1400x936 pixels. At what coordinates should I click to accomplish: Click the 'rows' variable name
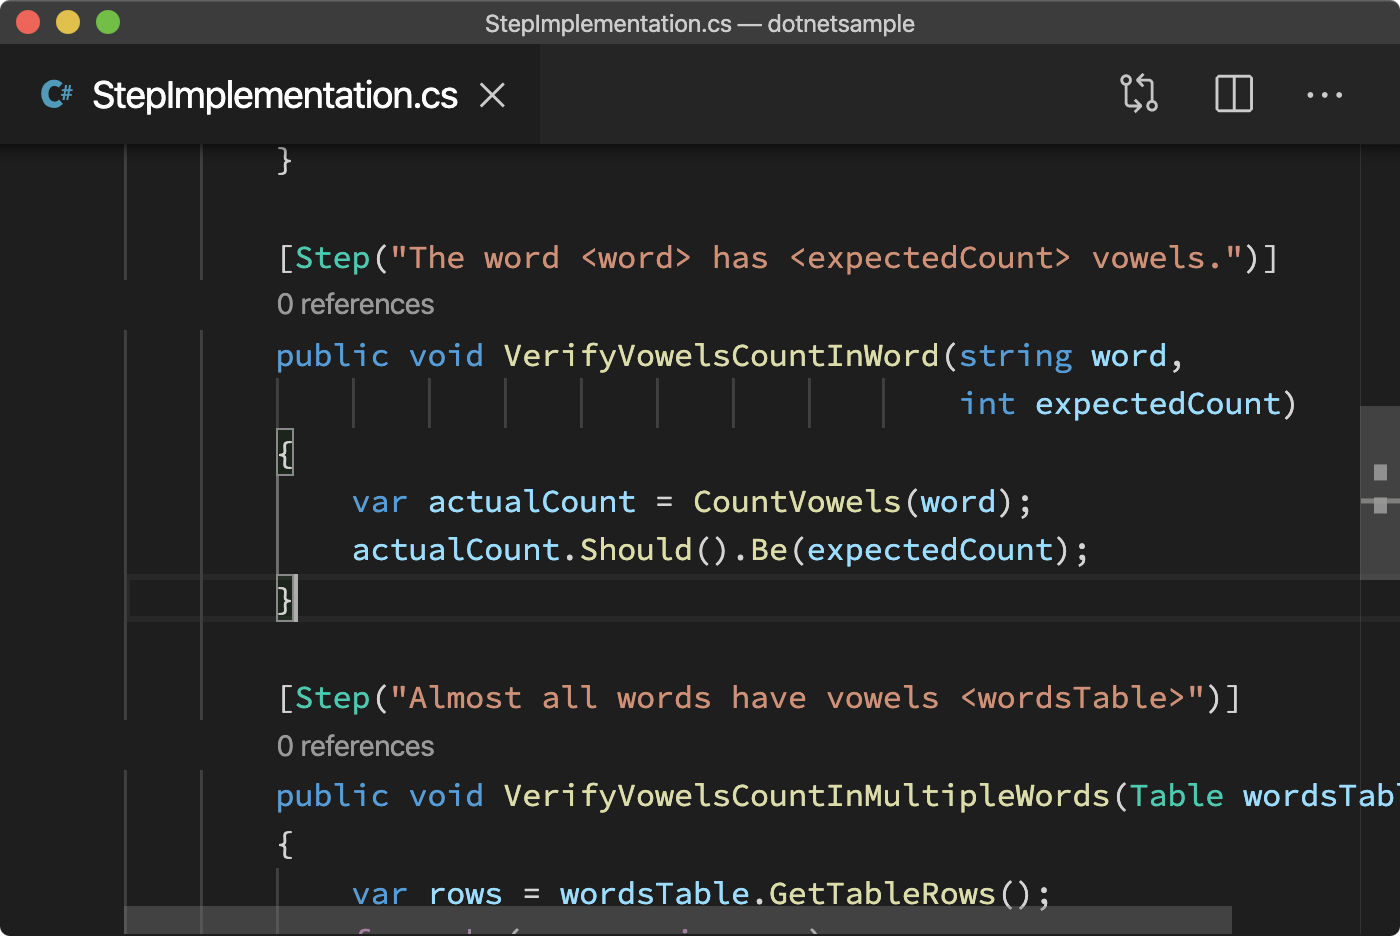[x=465, y=894]
